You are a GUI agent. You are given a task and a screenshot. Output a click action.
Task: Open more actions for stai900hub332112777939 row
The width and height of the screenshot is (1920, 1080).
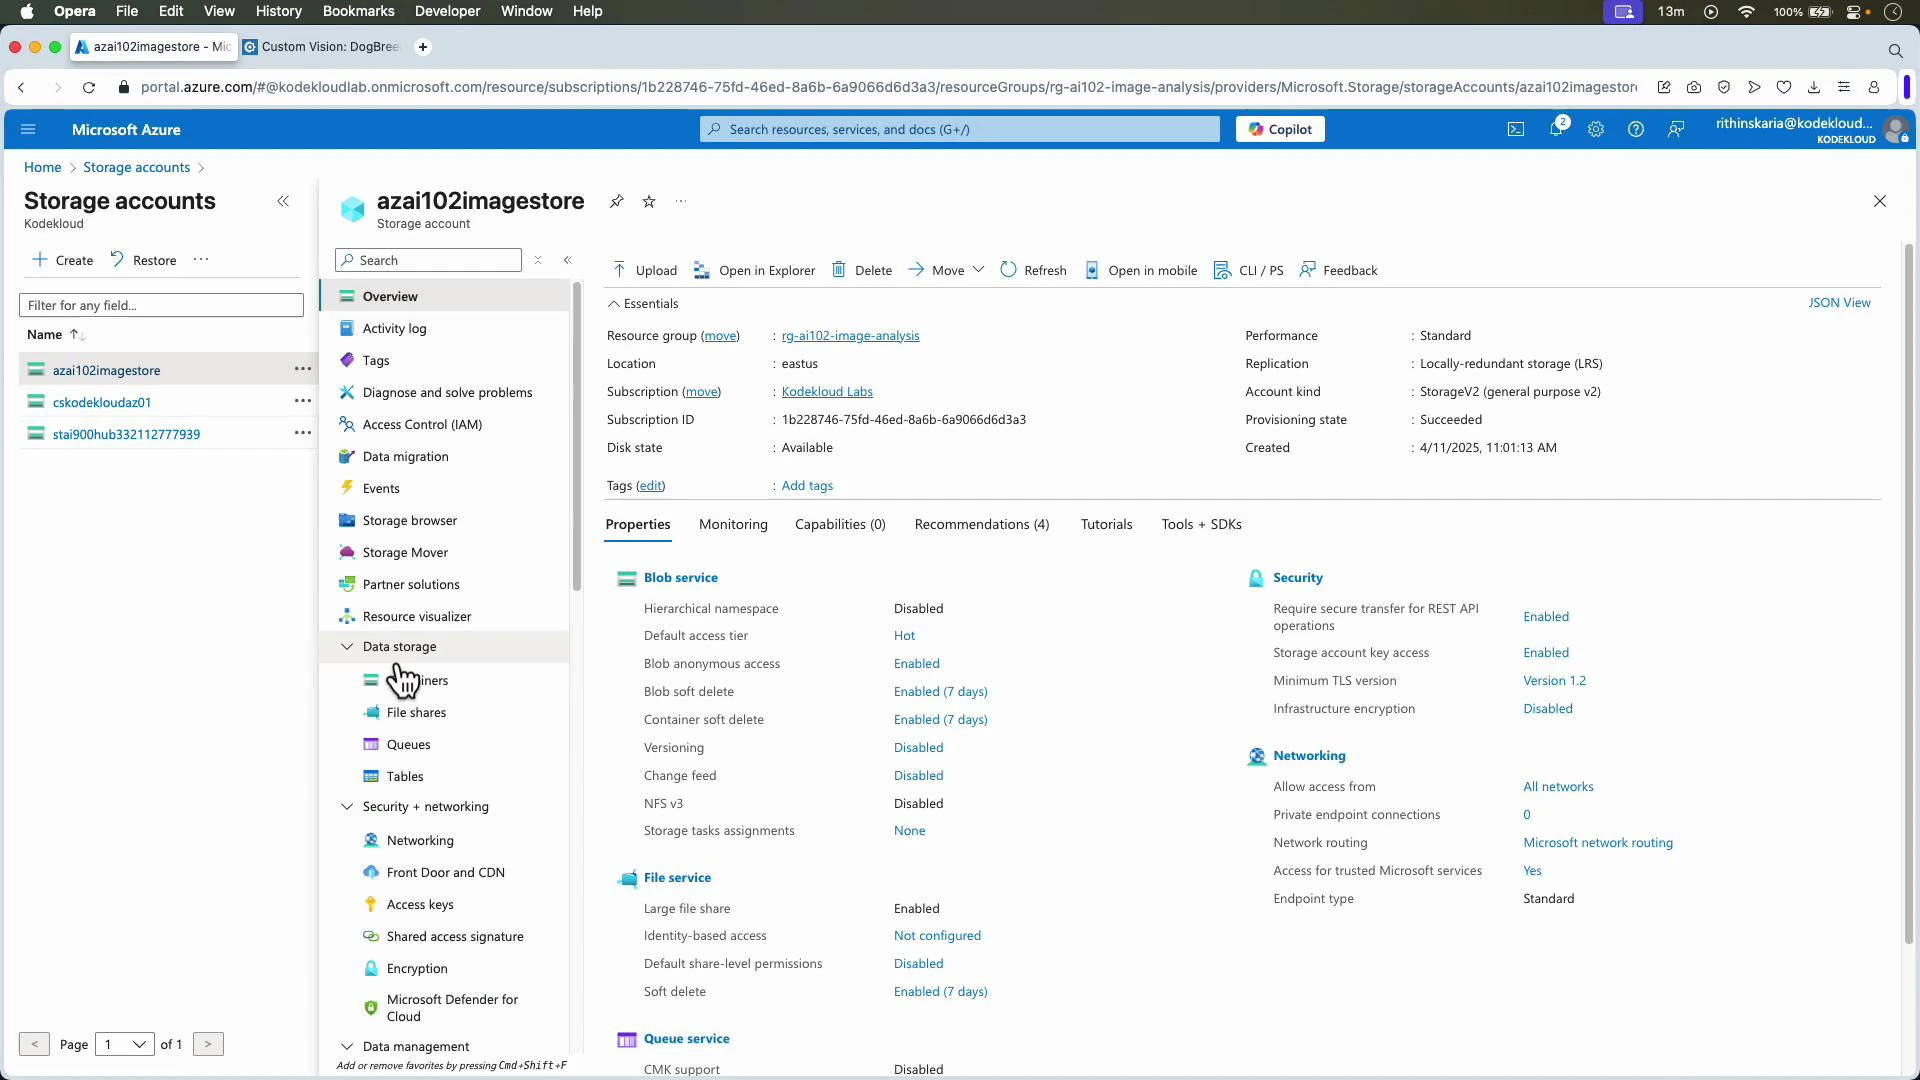point(303,433)
